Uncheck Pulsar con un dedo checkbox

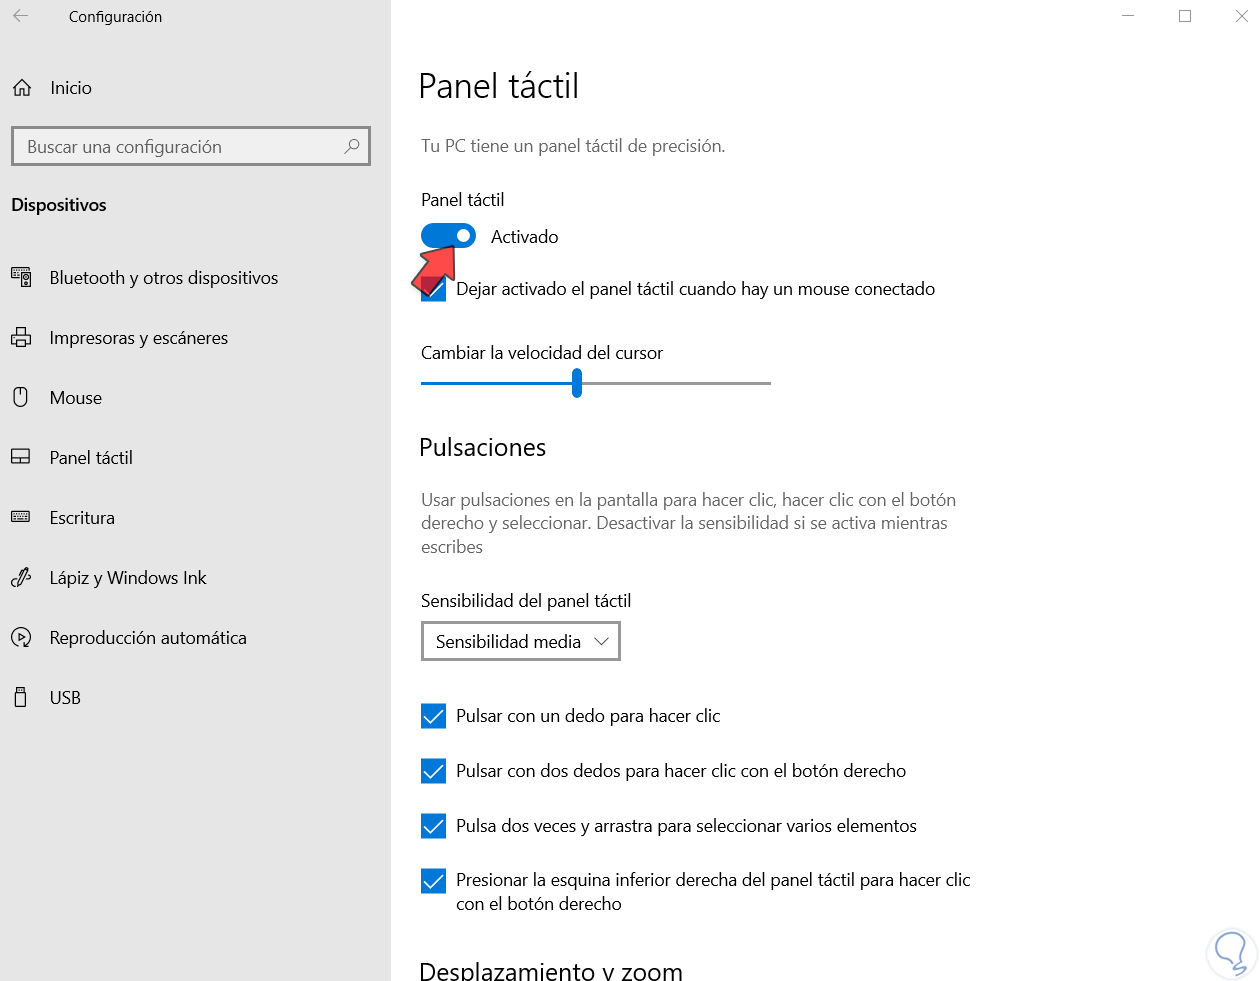coord(433,716)
